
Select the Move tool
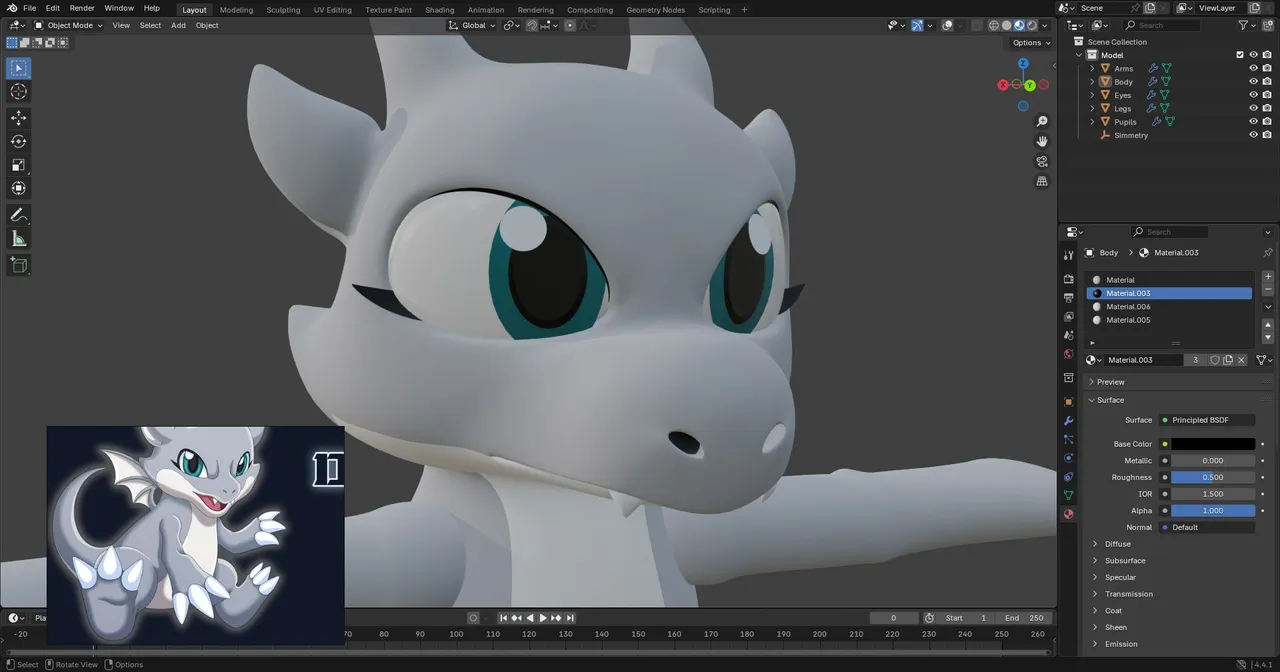point(19,117)
